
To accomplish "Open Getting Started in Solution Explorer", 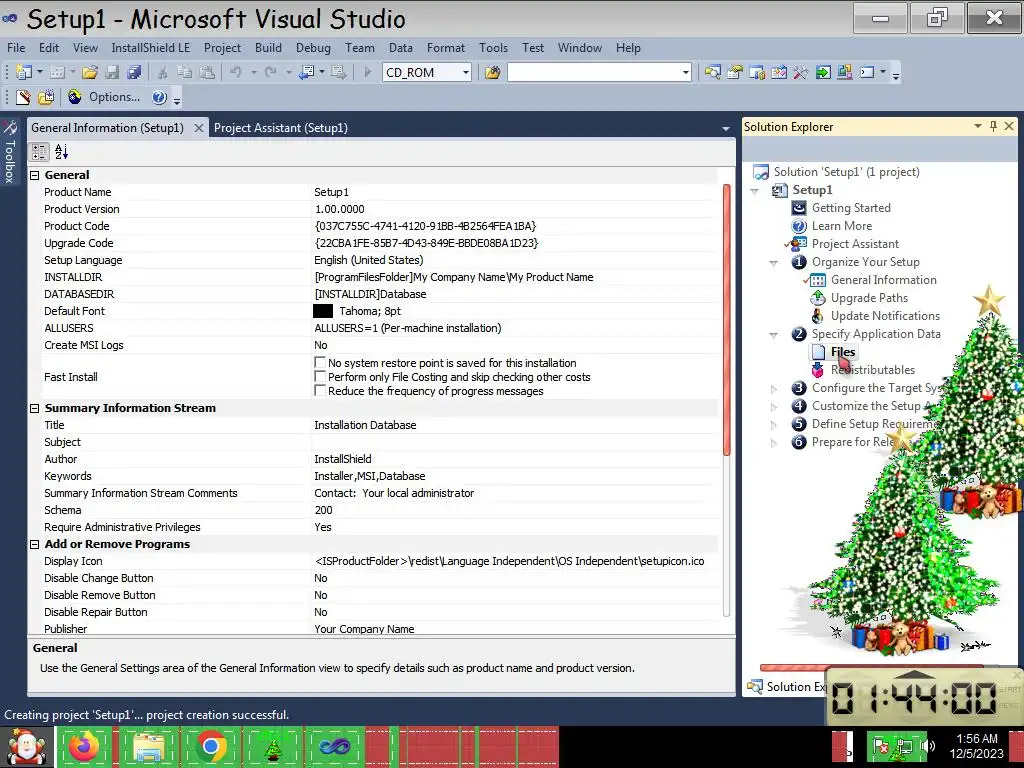I will [x=851, y=208].
